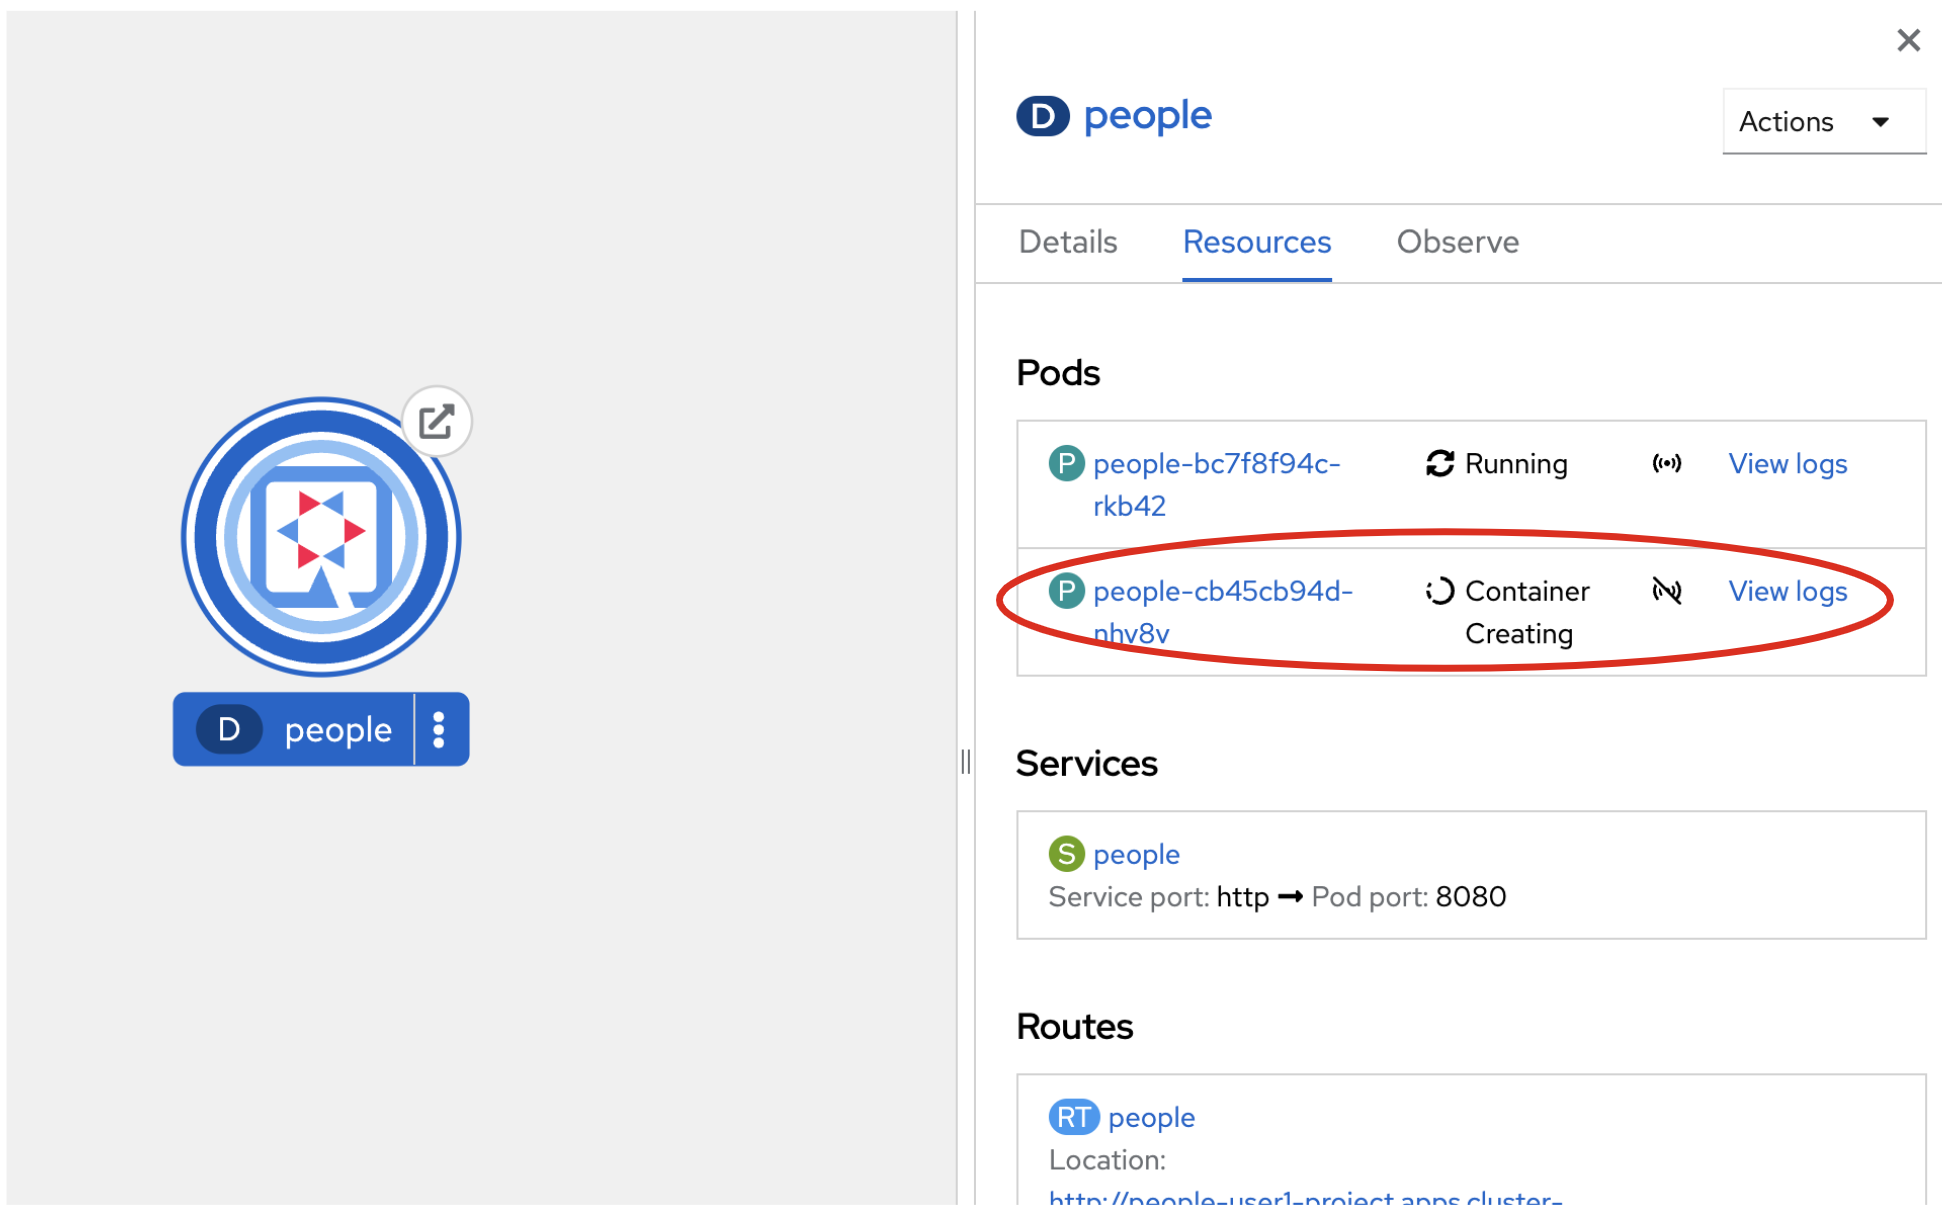Open URL via the external link decorator
The width and height of the screenshot is (1942, 1218).
pyautogui.click(x=436, y=421)
